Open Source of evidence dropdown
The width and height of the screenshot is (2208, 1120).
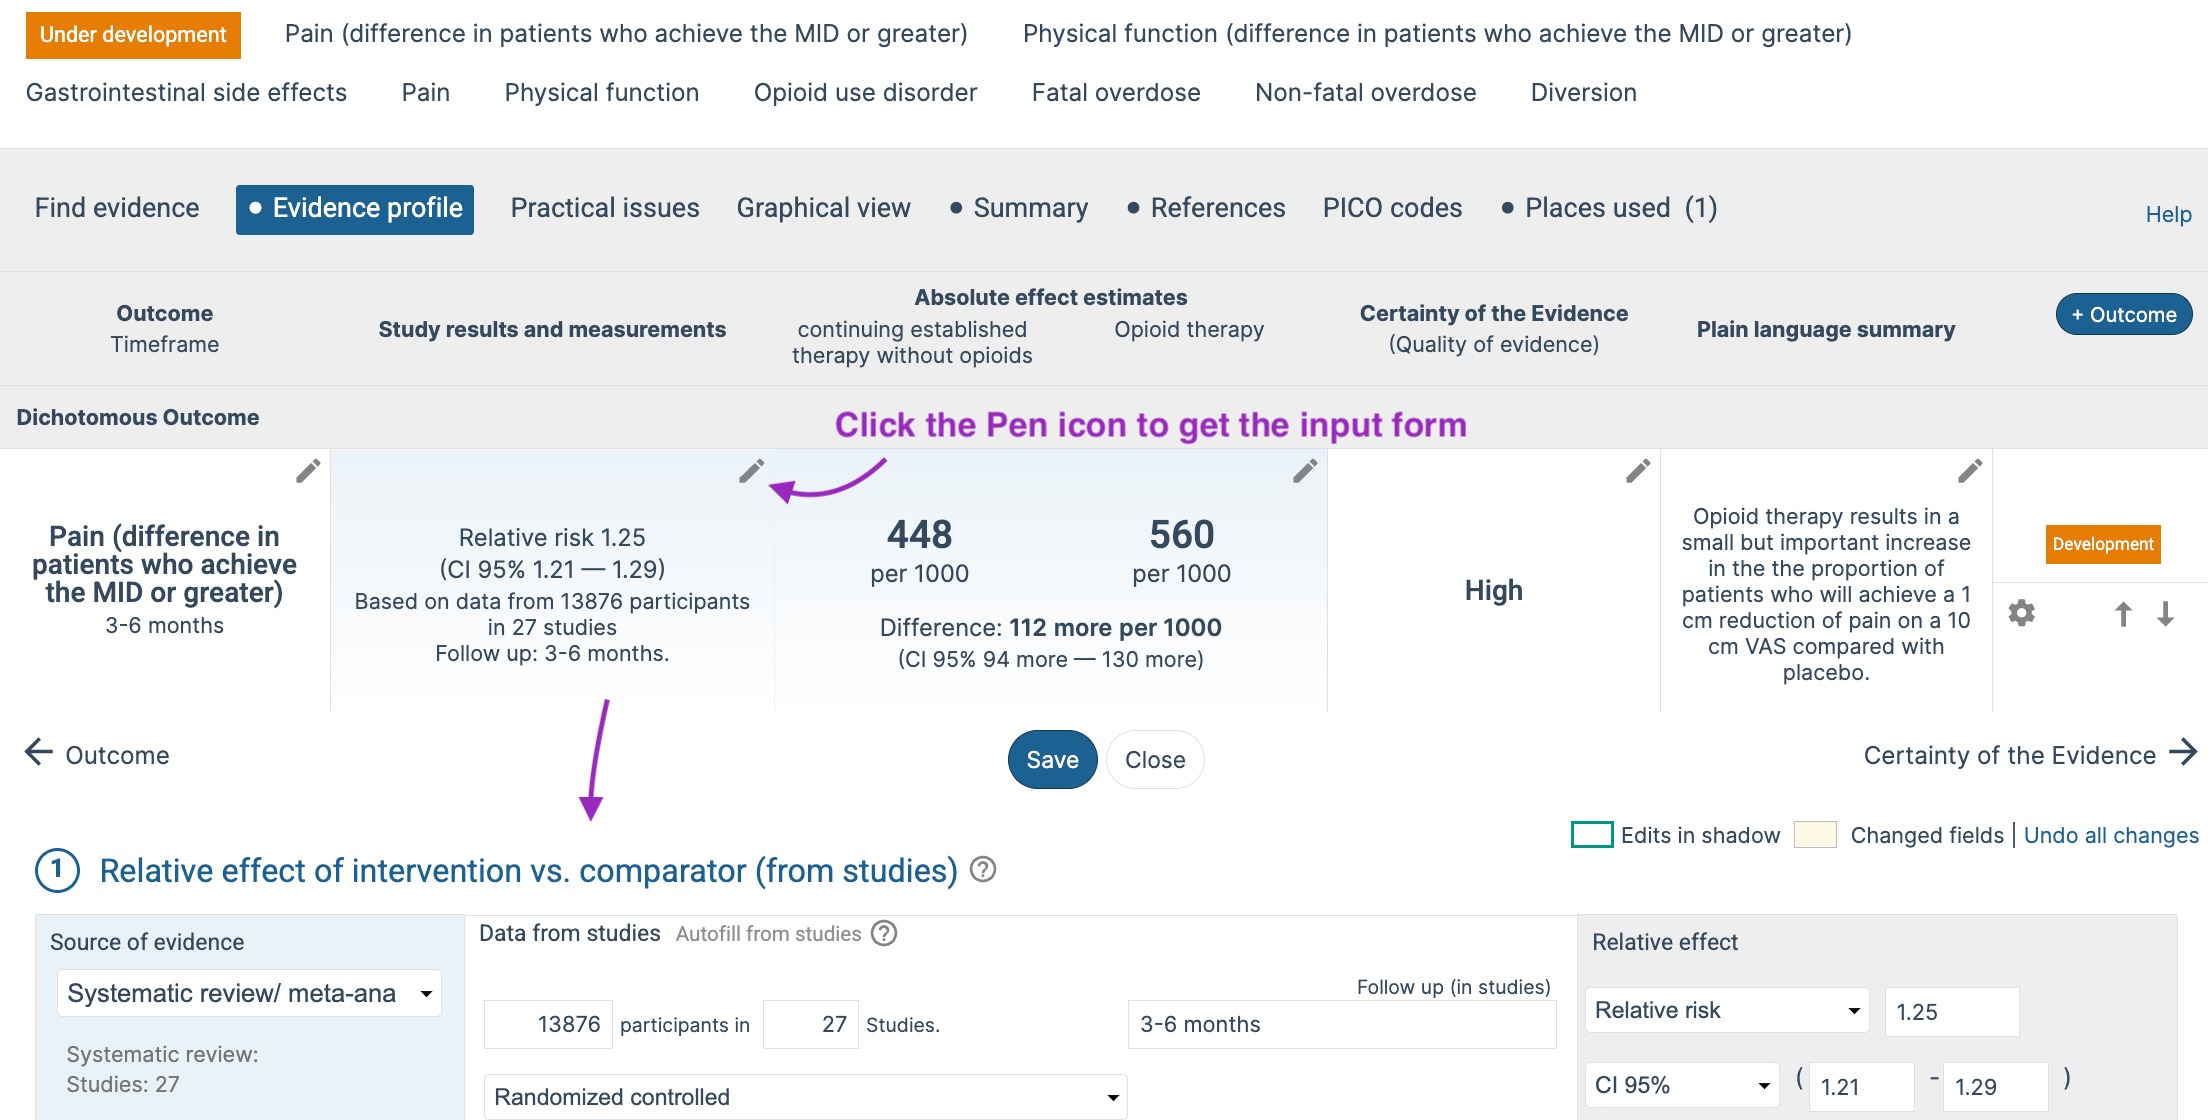[x=249, y=993]
